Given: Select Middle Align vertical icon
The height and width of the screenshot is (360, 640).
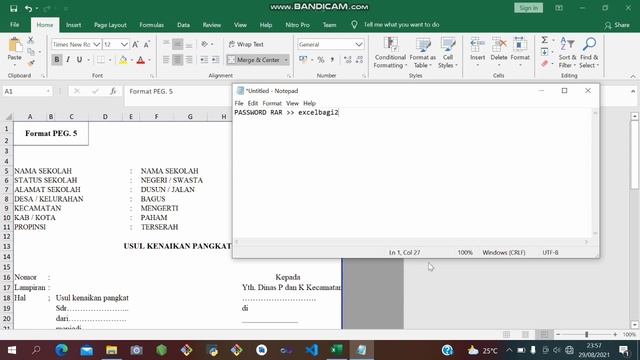Looking at the screenshot, I should click(178, 44).
